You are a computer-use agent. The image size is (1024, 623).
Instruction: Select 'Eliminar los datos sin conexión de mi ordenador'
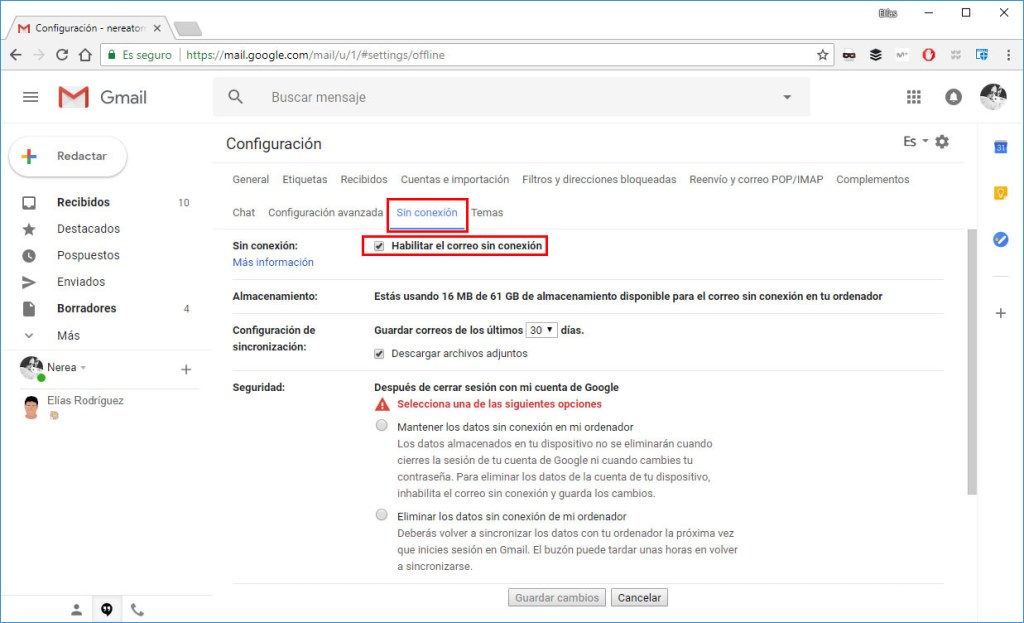[381, 514]
